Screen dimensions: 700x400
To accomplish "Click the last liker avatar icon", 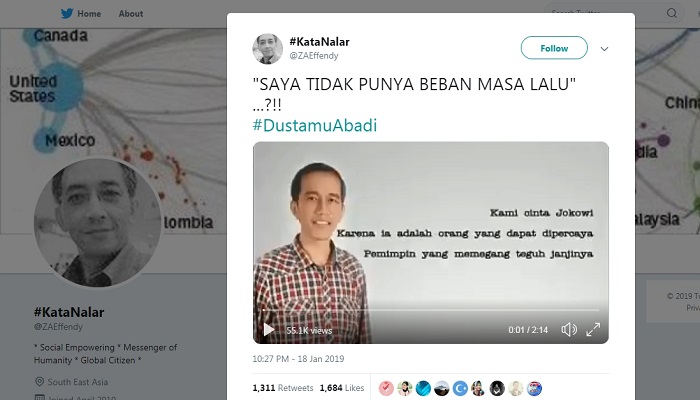I will (534, 388).
